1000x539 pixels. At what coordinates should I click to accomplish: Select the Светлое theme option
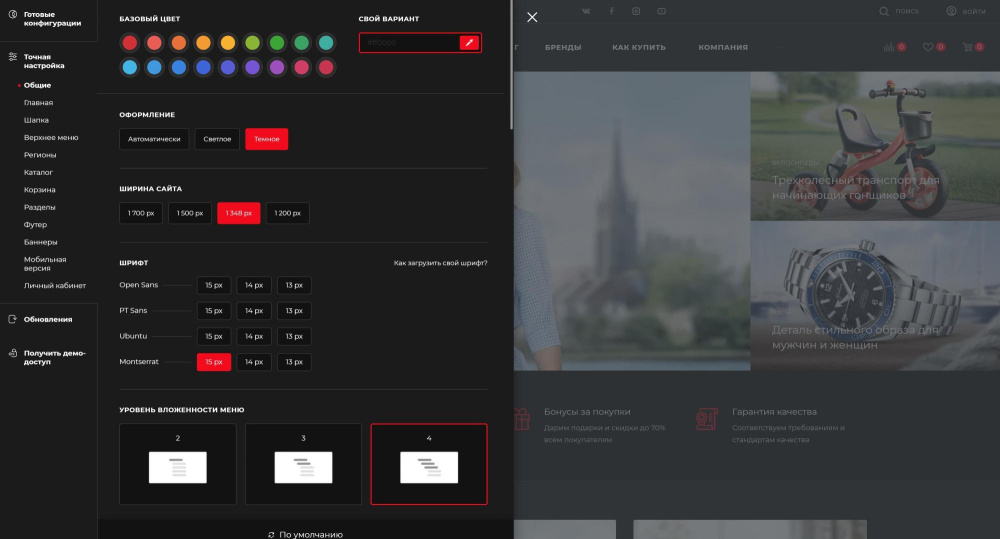click(x=217, y=139)
